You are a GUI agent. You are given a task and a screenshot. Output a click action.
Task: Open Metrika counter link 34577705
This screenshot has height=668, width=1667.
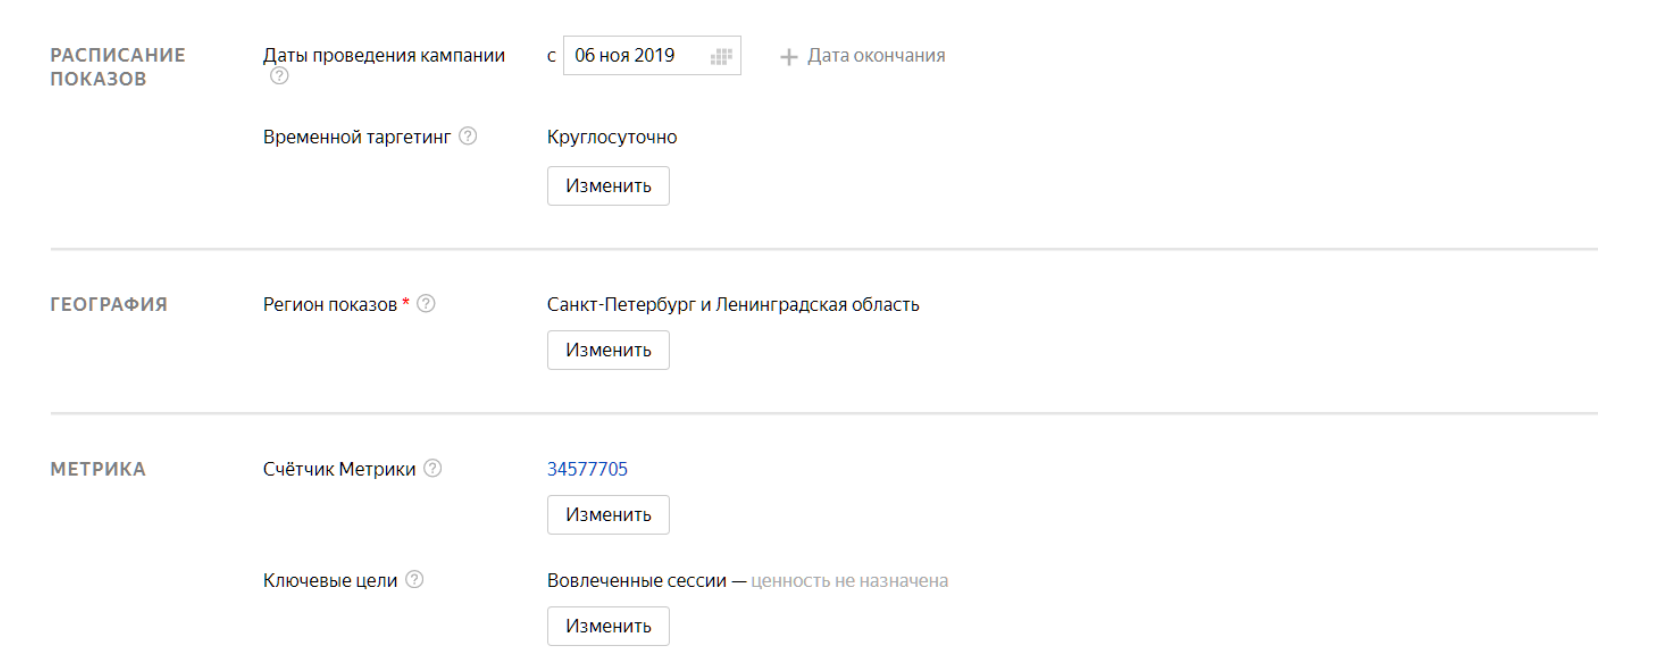(587, 469)
